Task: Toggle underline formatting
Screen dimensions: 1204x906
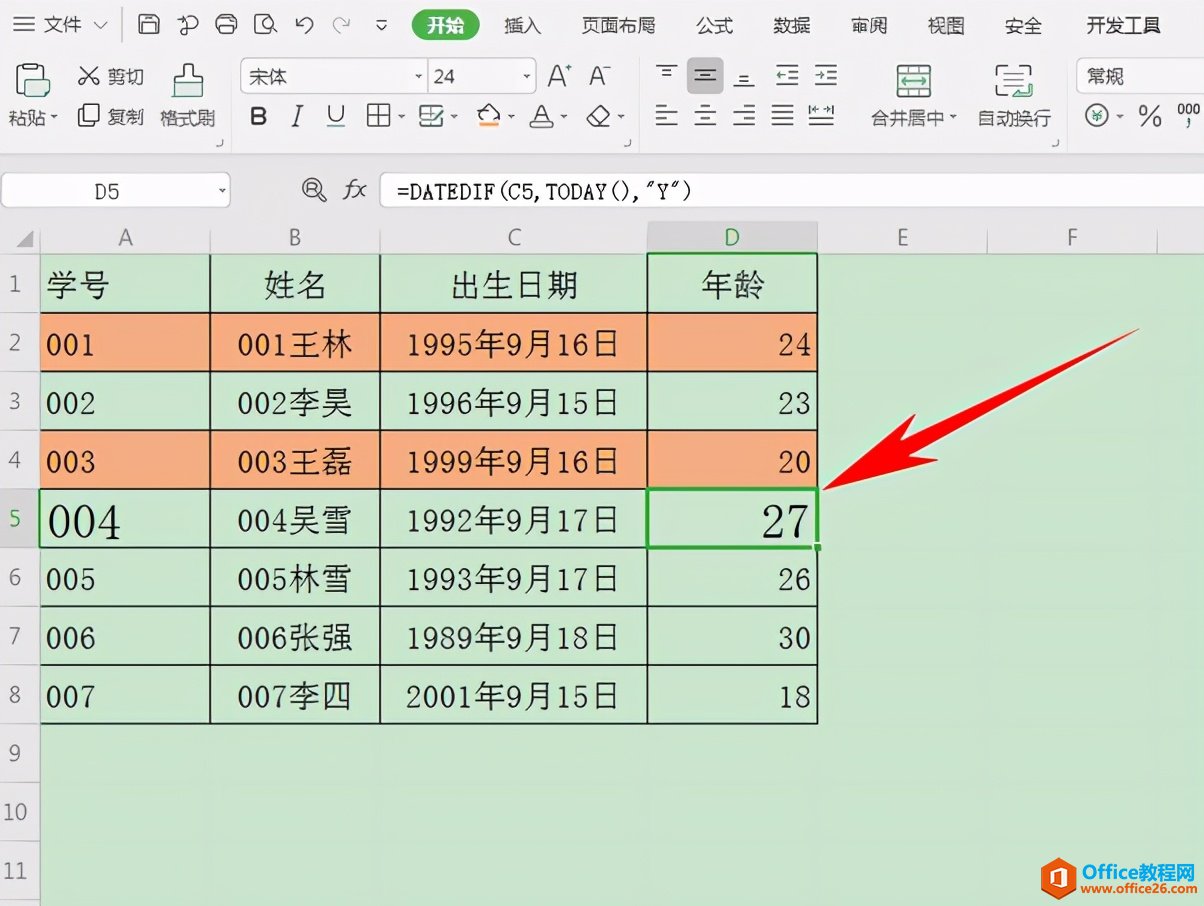Action: [336, 116]
